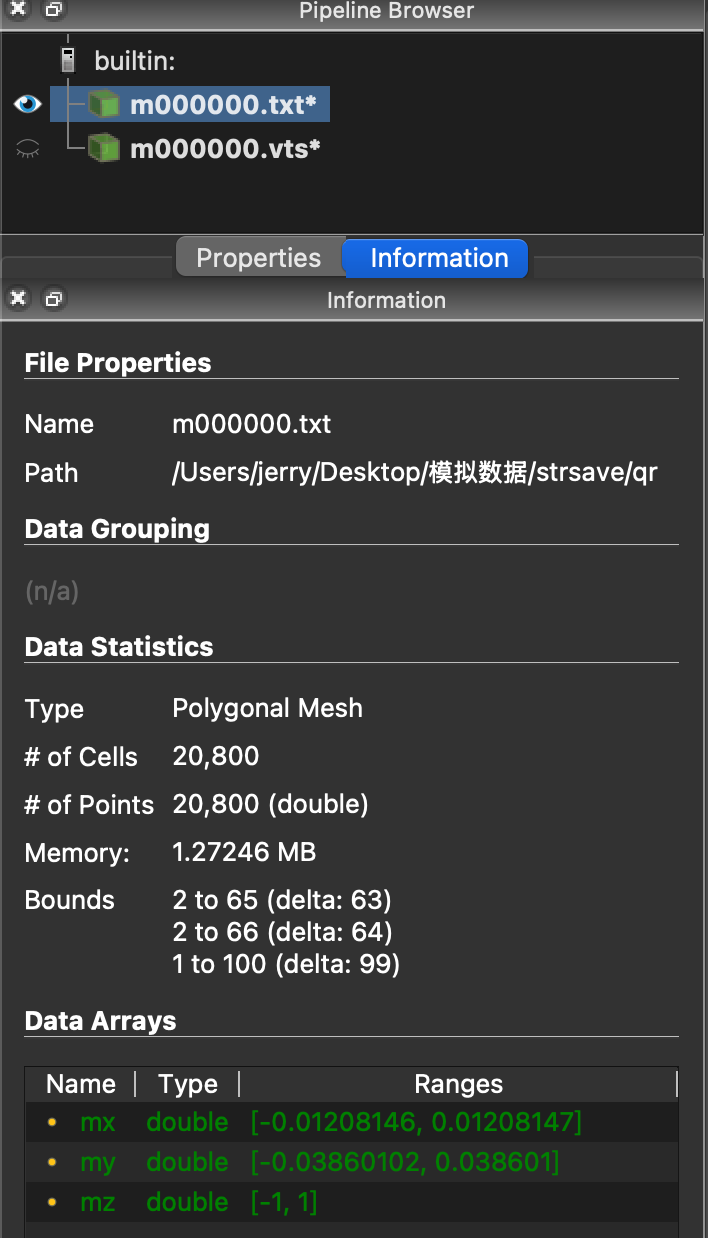Image resolution: width=708 pixels, height=1238 pixels.
Task: Switch to the Properties tab
Action: [x=258, y=258]
